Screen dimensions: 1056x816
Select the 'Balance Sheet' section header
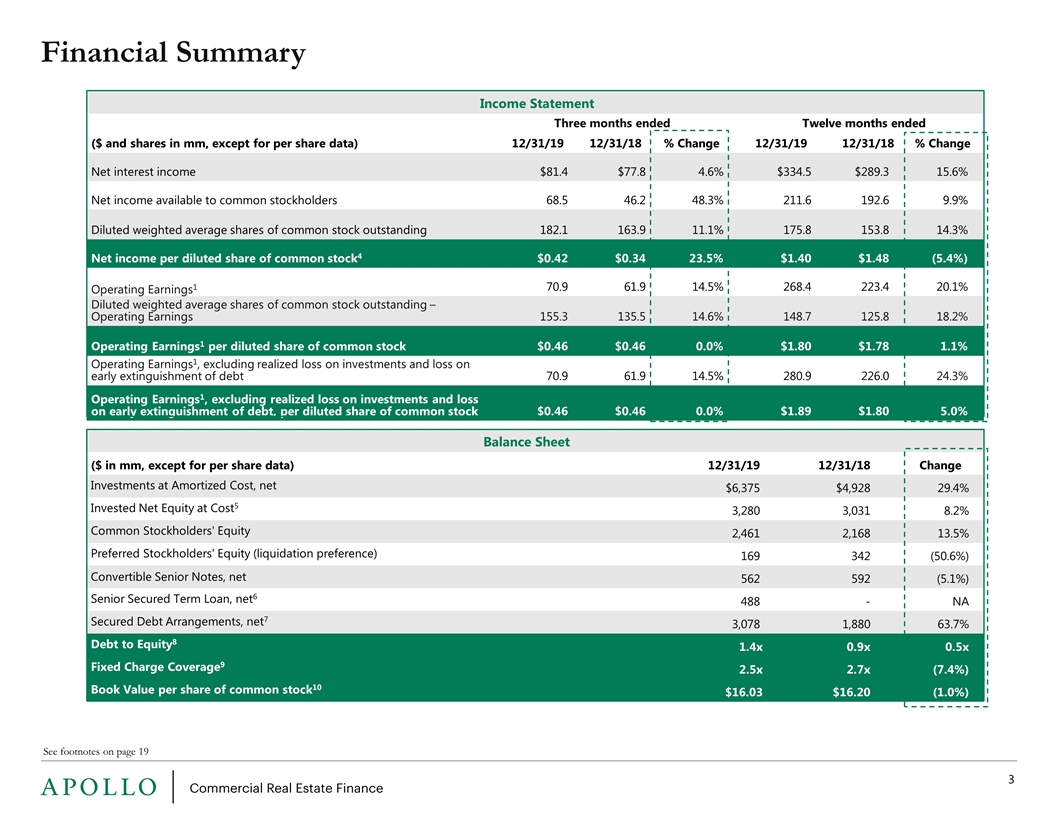coord(526,442)
